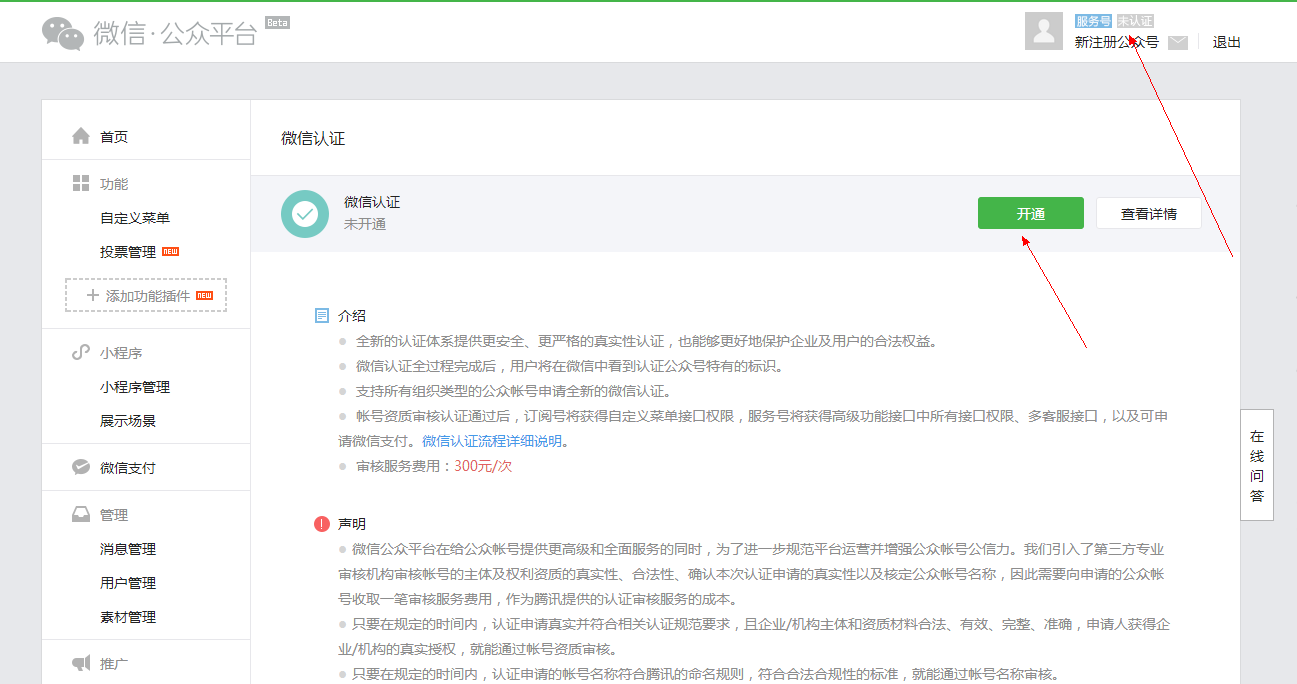Open 小程序管理 in sidebar
Viewport: 1297px width, 684px height.
(135, 387)
